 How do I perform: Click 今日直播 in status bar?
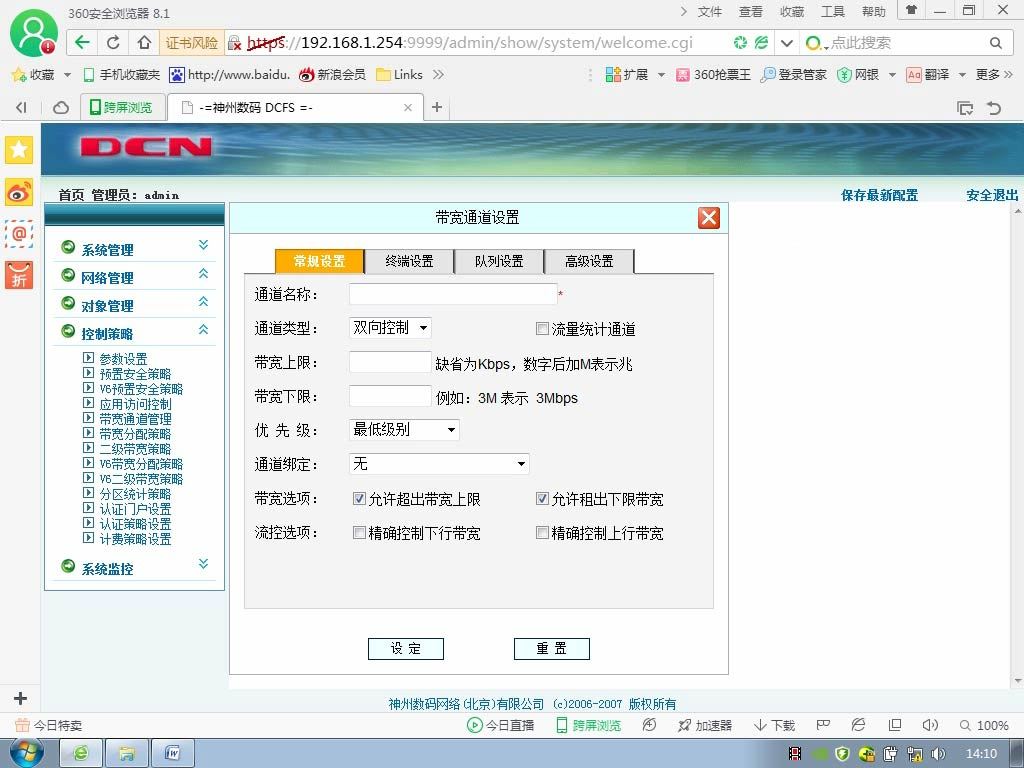[x=500, y=725]
